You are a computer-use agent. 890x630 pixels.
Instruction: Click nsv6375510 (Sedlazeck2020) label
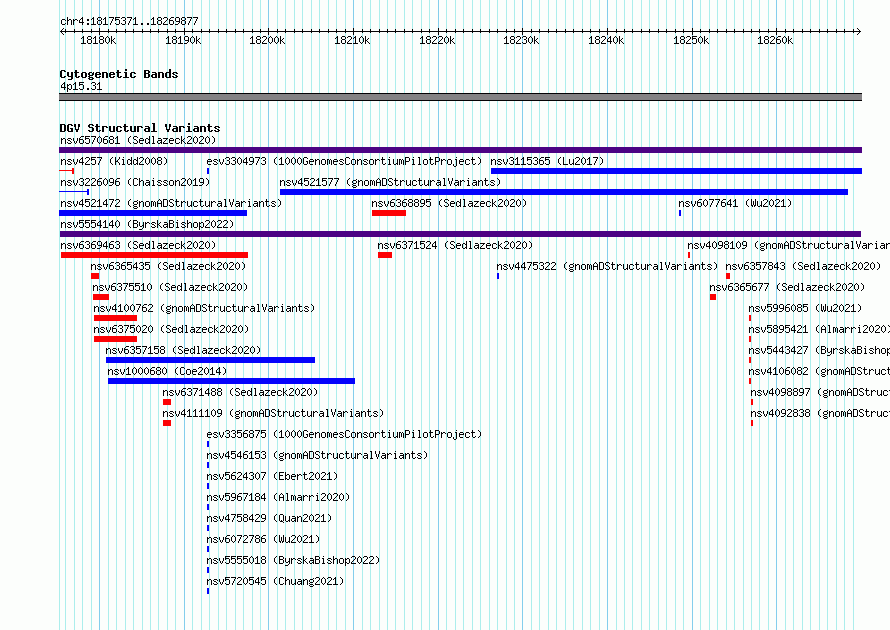170,287
